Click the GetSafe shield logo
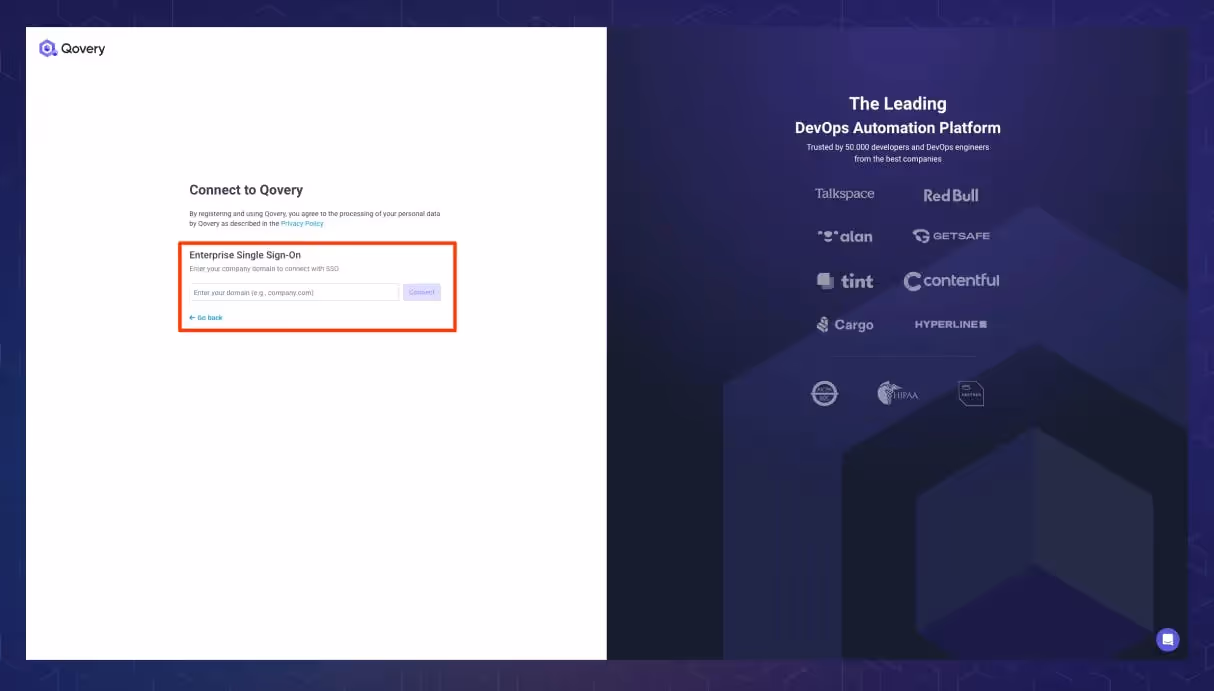Viewport: 1214px width, 691px height. [x=952, y=236]
